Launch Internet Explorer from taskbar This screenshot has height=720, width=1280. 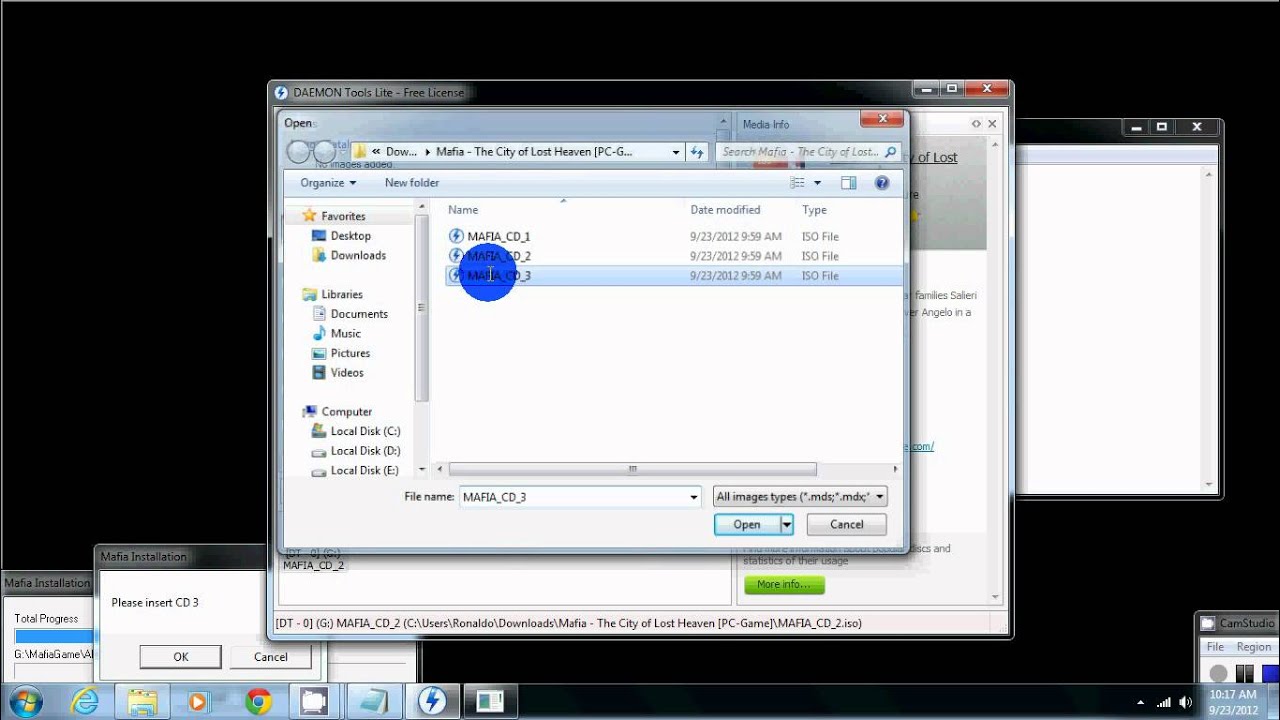tap(85, 701)
